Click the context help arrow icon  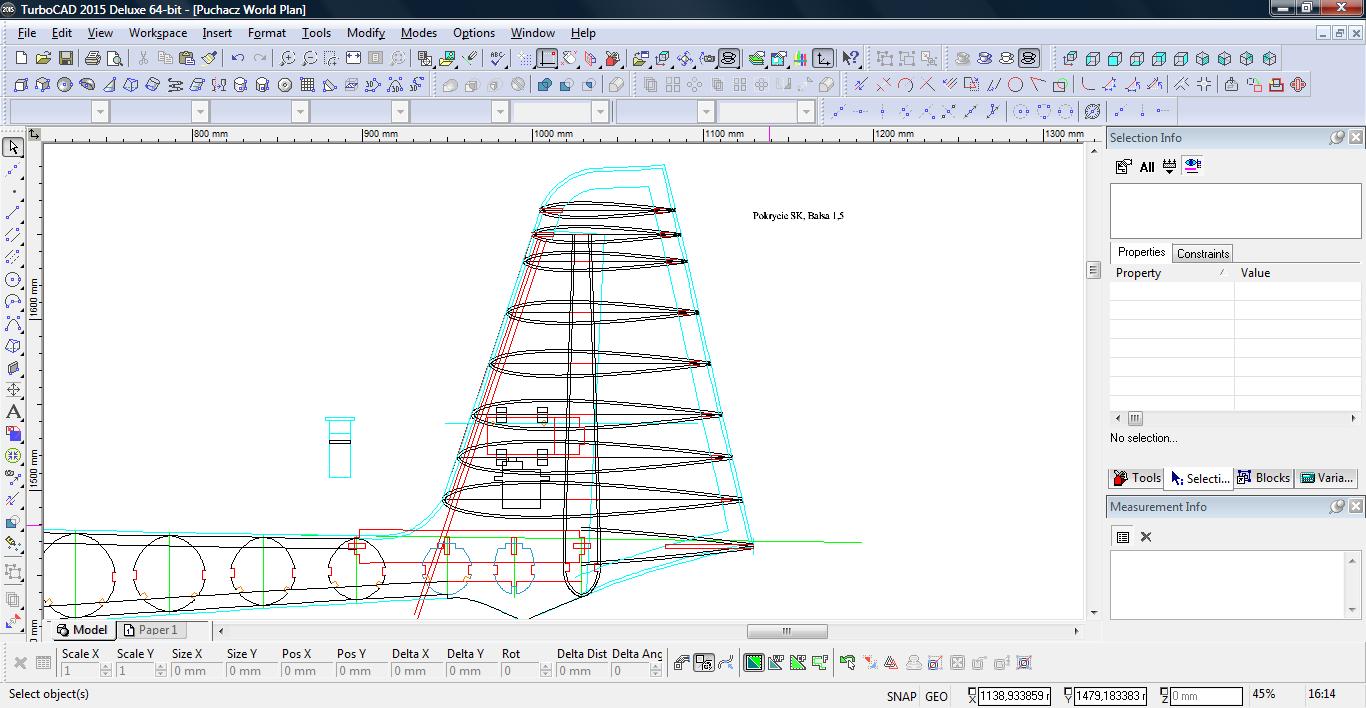tap(850, 59)
